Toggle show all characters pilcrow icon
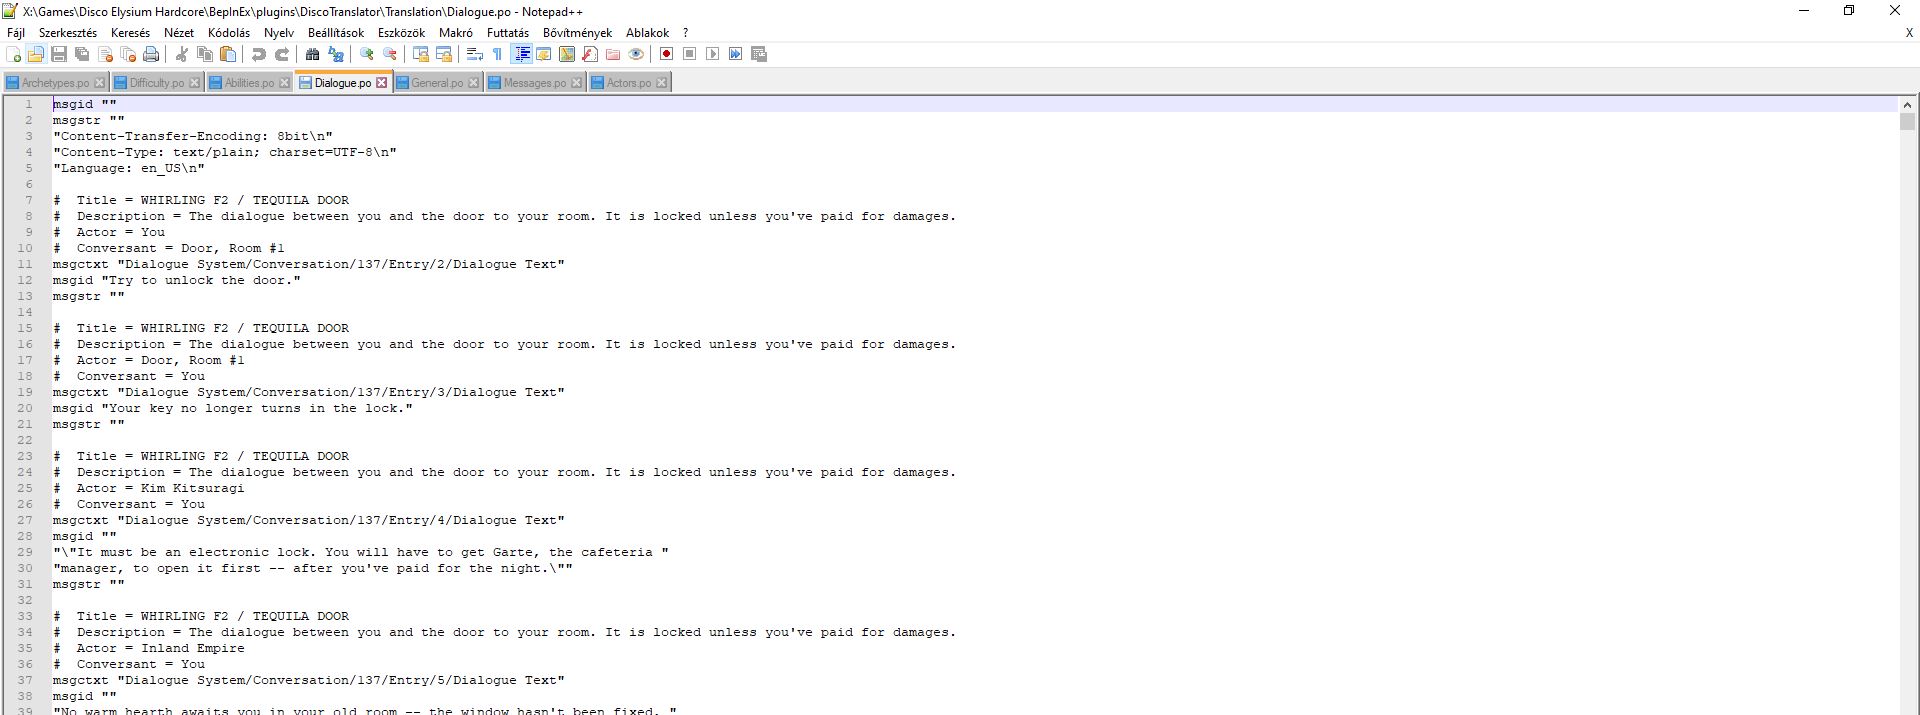The image size is (1920, 715). click(x=498, y=54)
